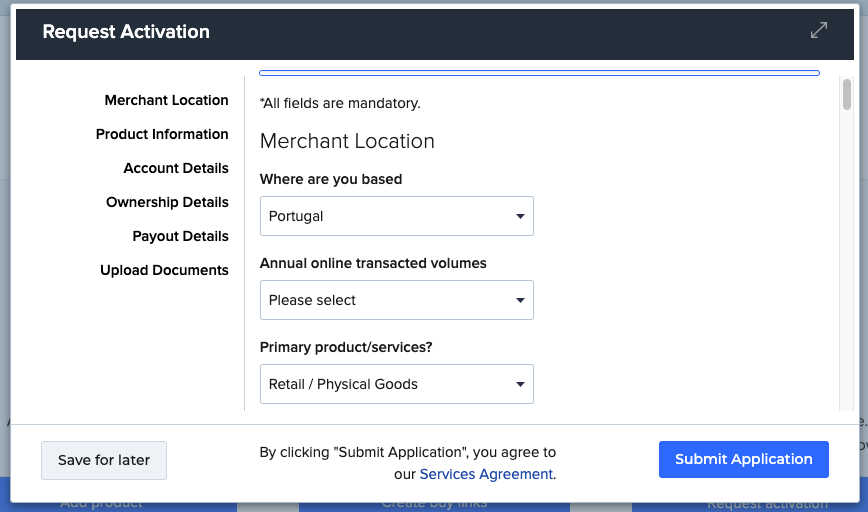Image resolution: width=868 pixels, height=512 pixels.
Task: Click the 'Where are you based' label
Action: (x=331, y=180)
